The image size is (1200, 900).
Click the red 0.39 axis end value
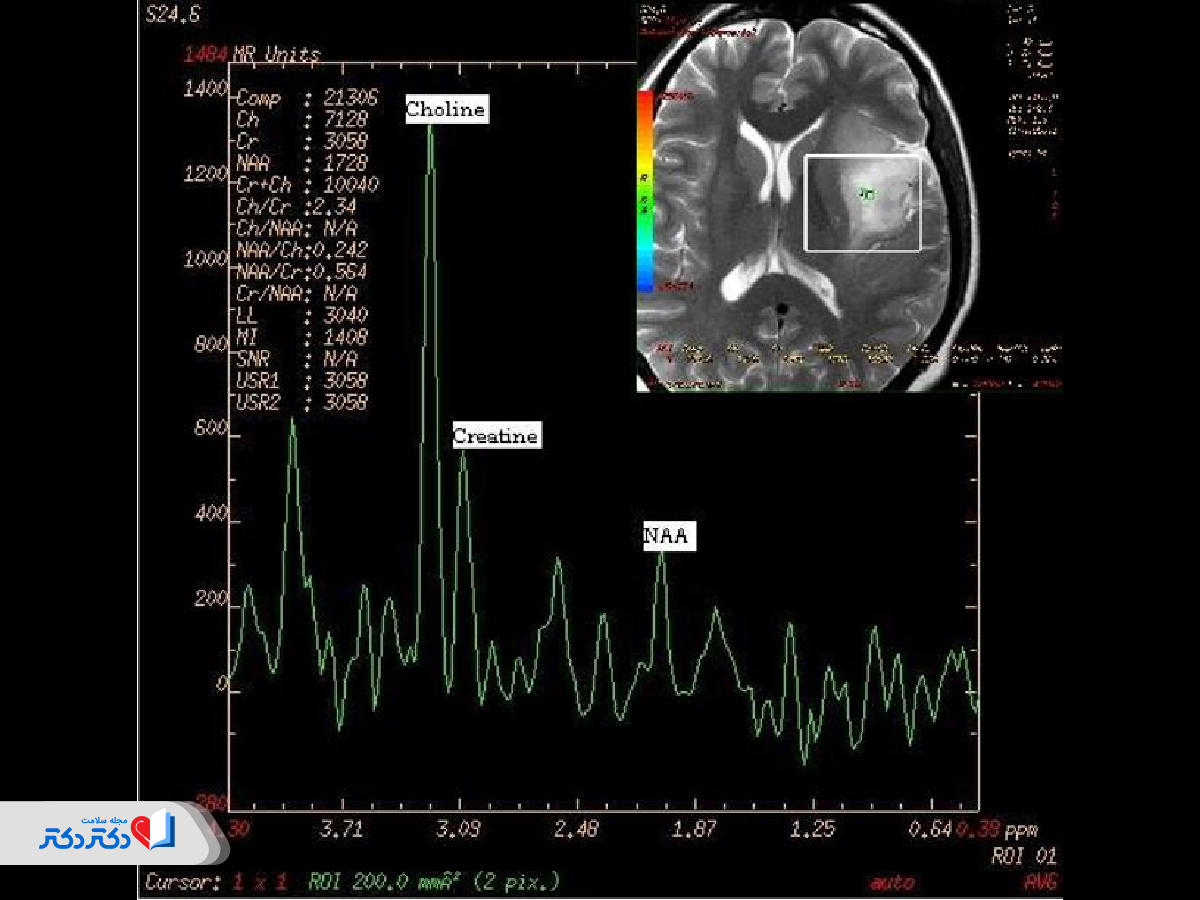977,829
